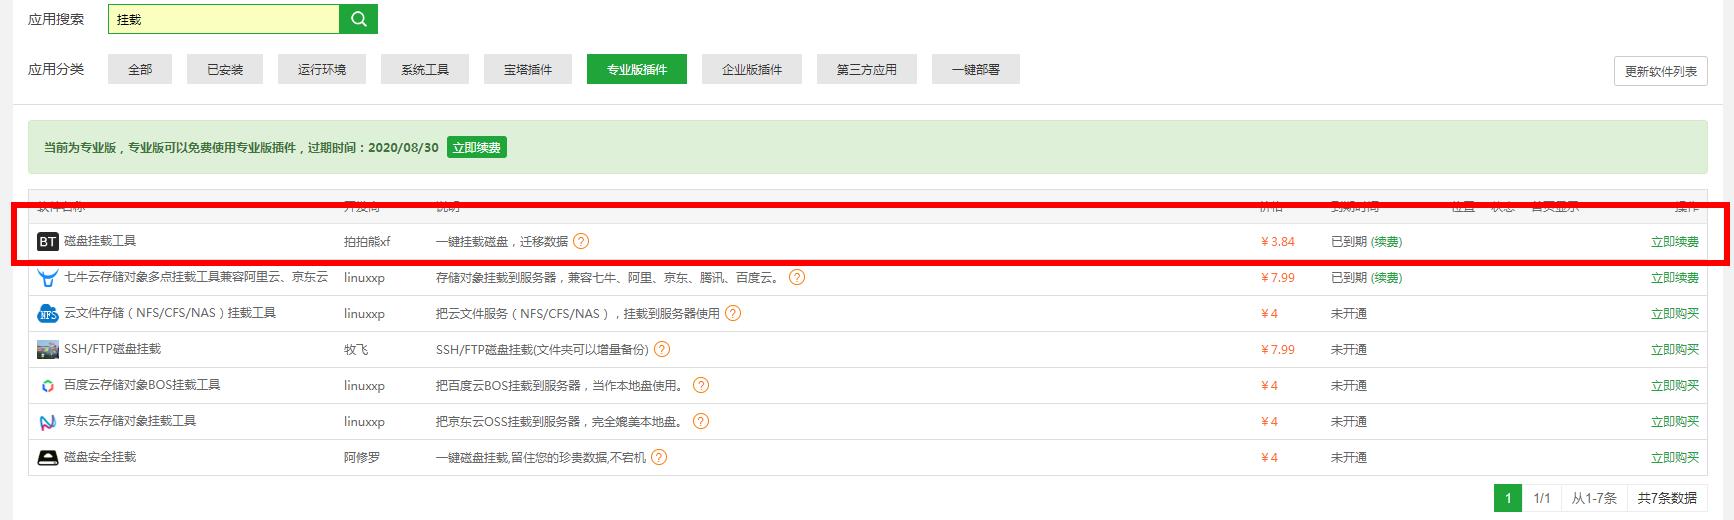Click 续费 link in 七牛云存储 row

(1387, 277)
